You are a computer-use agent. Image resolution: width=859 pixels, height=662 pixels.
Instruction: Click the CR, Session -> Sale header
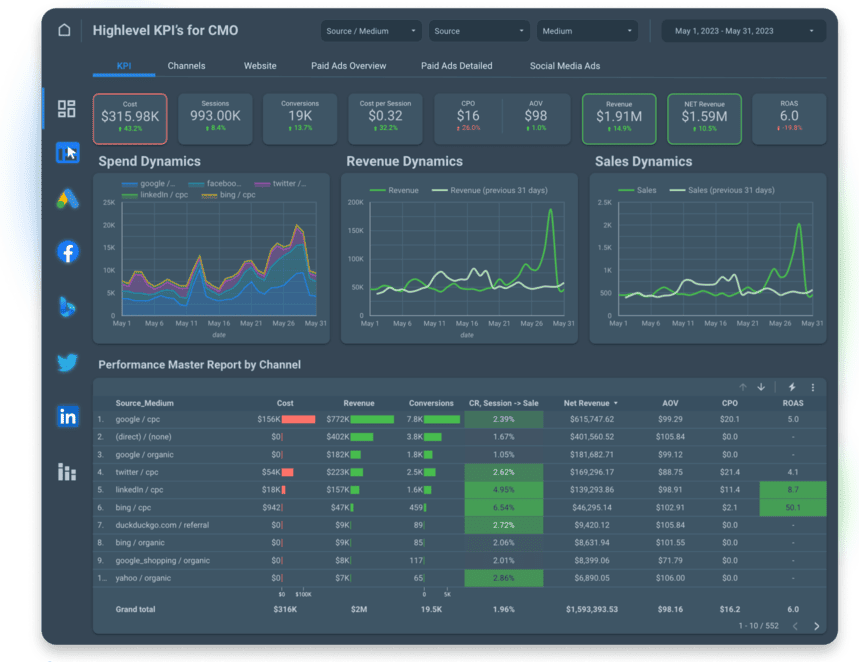(x=503, y=403)
